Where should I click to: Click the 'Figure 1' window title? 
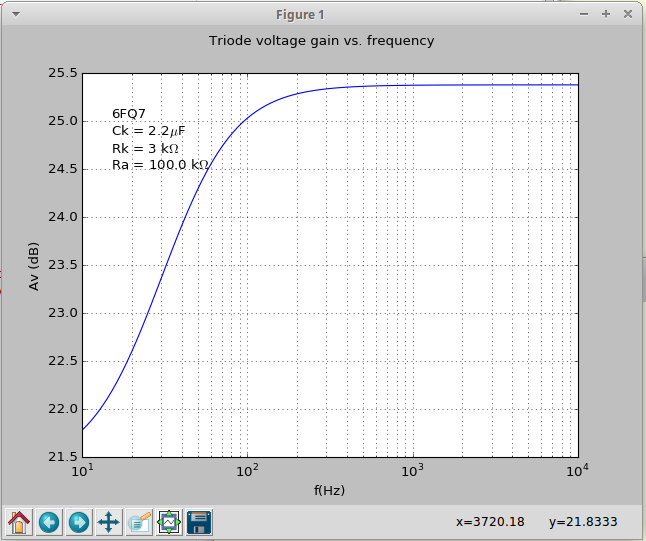[x=300, y=15]
